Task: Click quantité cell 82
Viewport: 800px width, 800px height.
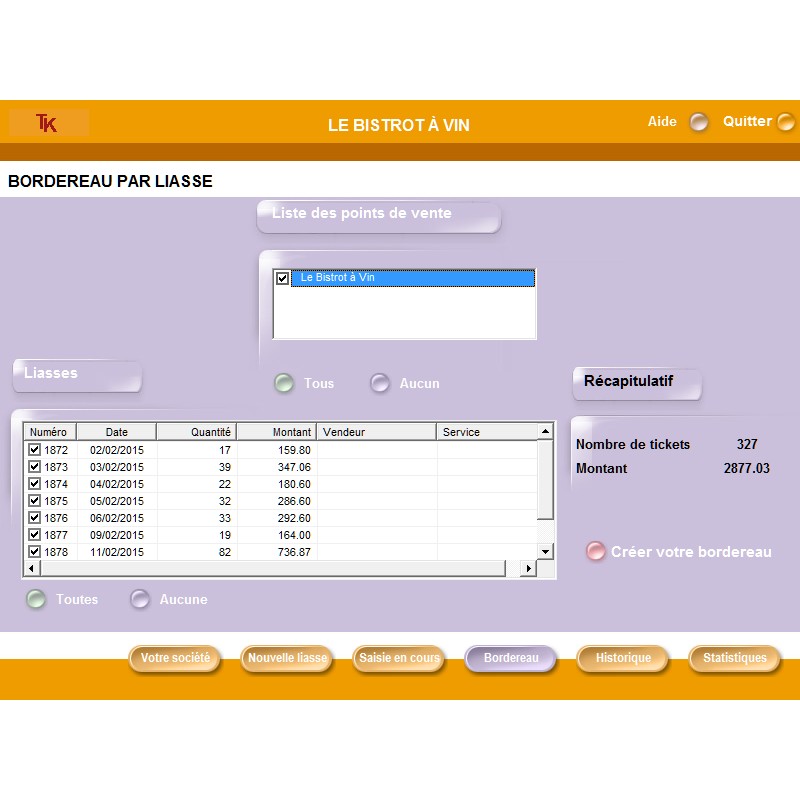Action: (224, 552)
